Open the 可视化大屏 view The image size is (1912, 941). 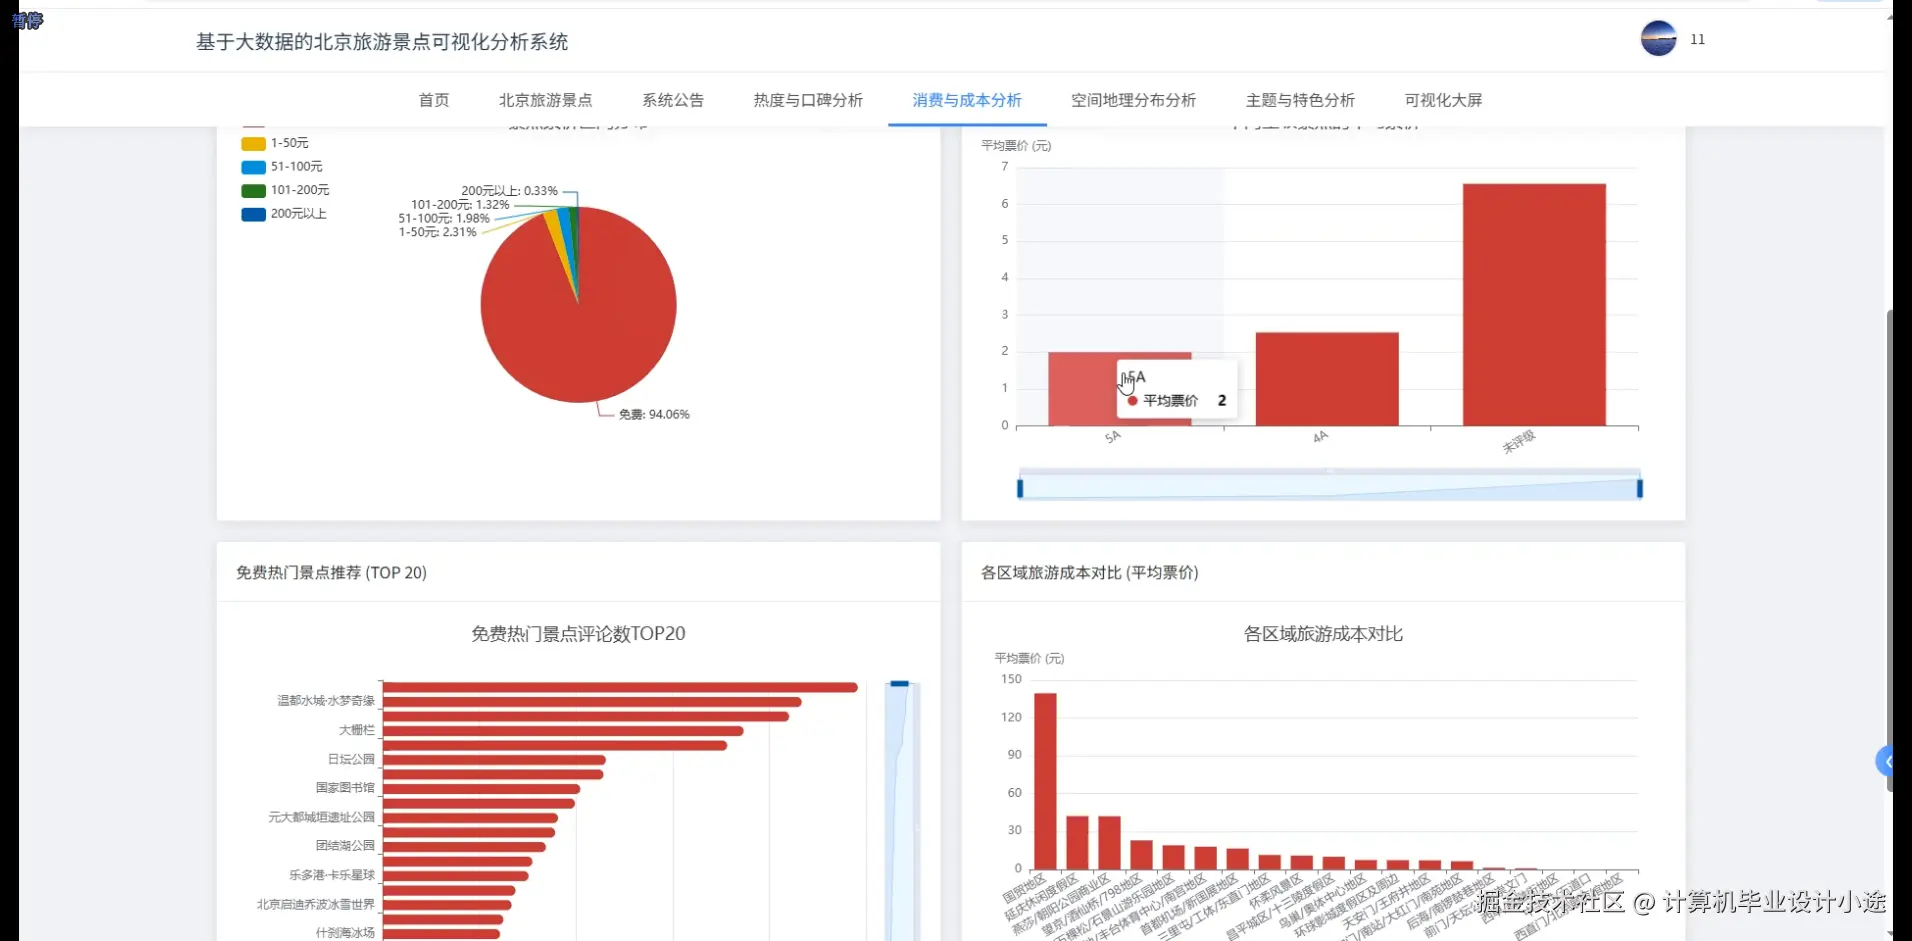click(x=1442, y=100)
